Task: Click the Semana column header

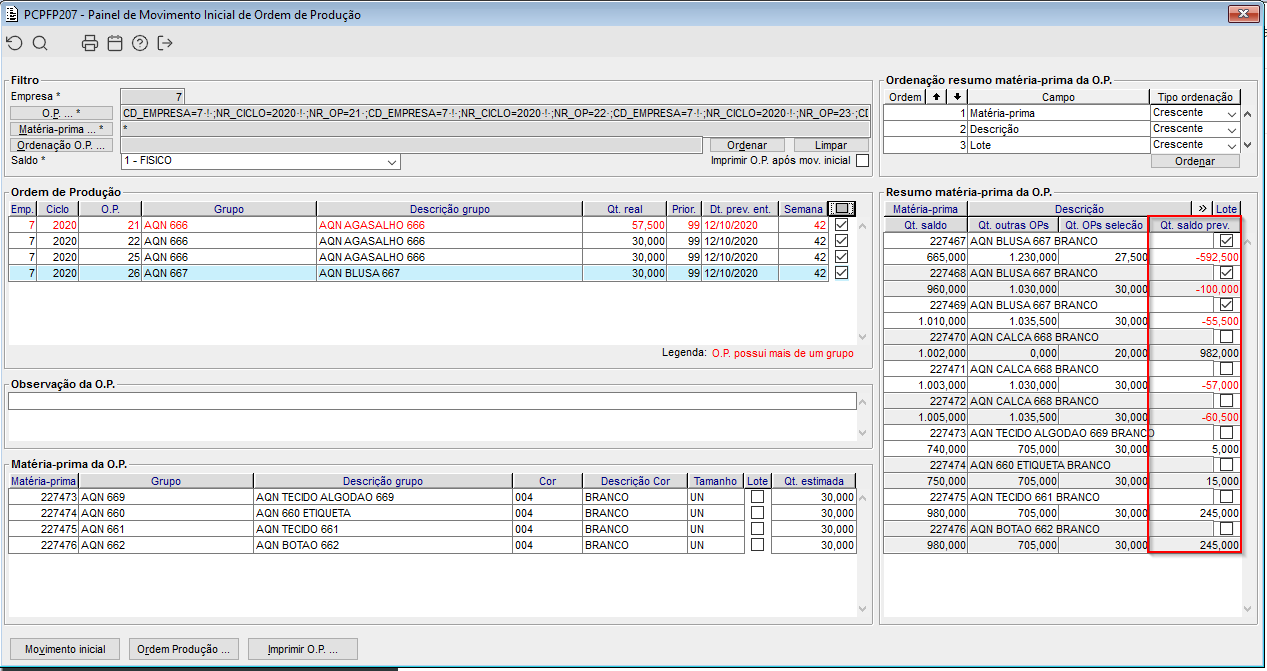Action: click(x=804, y=209)
